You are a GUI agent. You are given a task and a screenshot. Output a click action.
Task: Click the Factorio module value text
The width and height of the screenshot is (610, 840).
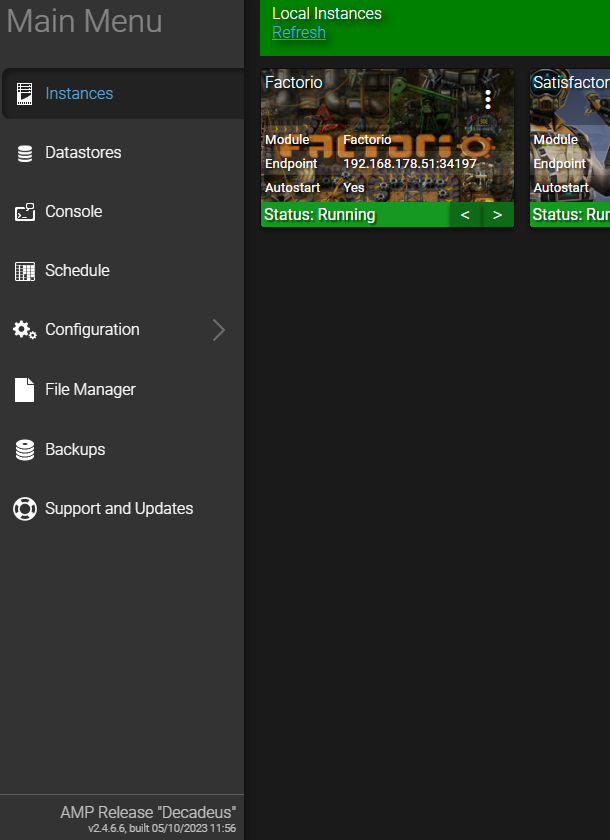click(x=367, y=139)
